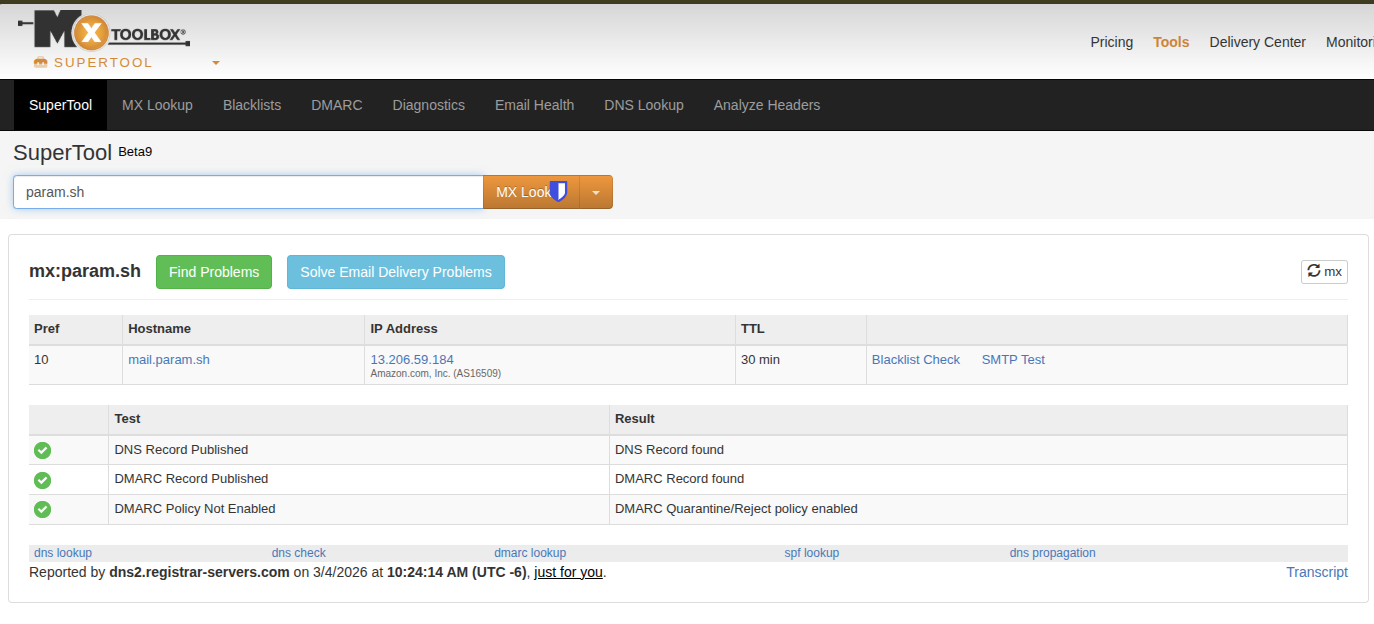
Task: Open Analyze Headers tab
Action: coord(766,105)
